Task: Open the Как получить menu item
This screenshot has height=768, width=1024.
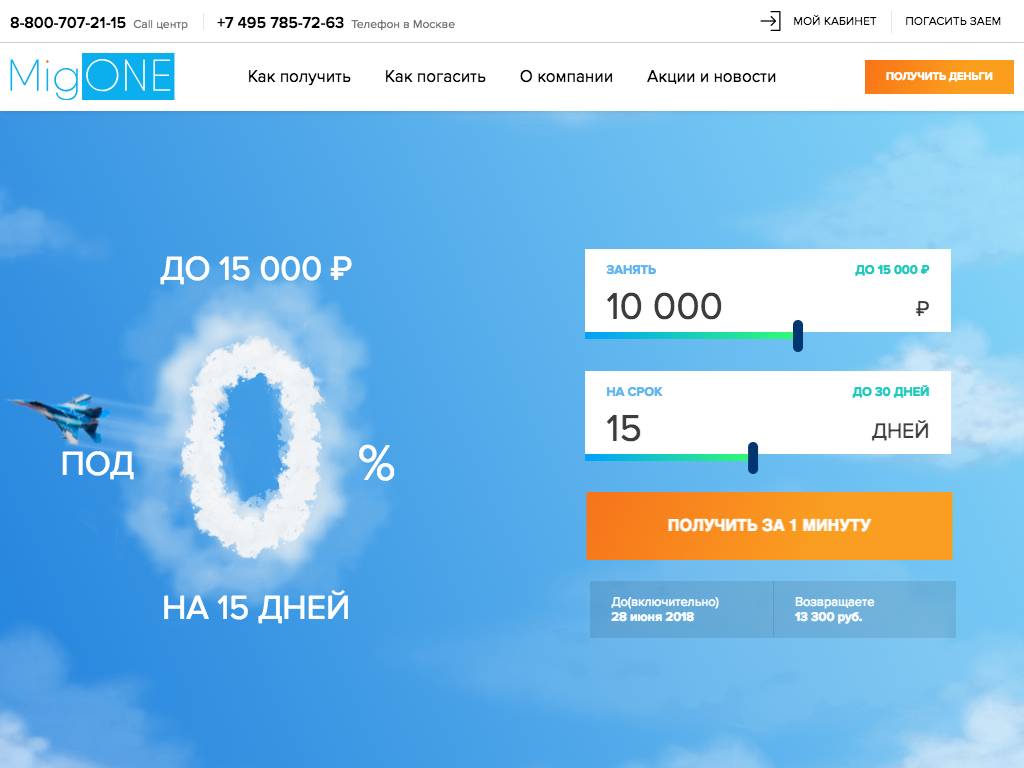Action: click(299, 77)
